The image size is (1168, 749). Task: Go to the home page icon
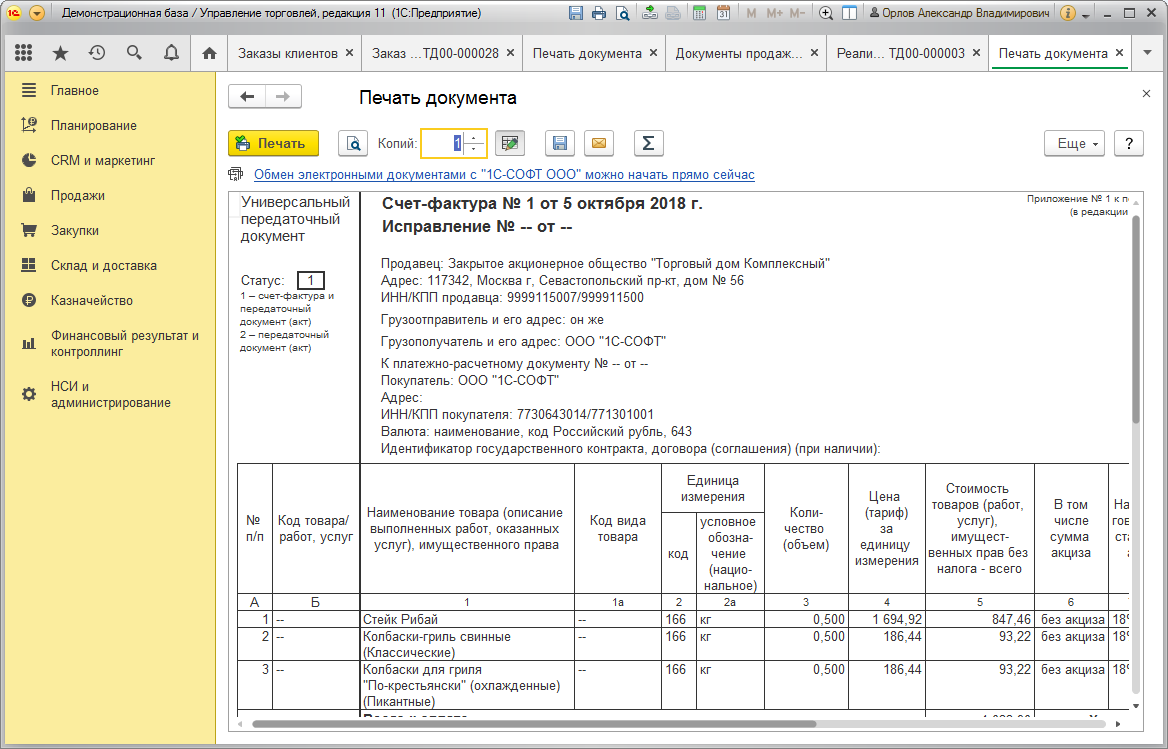pyautogui.click(x=209, y=54)
